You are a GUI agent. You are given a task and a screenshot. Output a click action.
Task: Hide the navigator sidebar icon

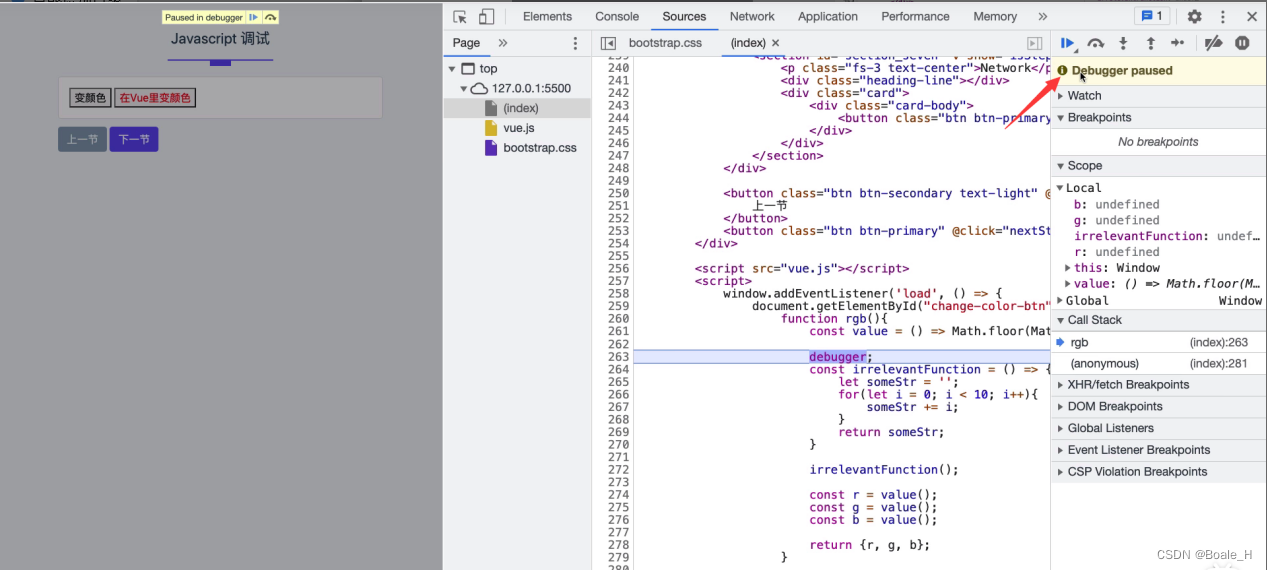point(608,43)
